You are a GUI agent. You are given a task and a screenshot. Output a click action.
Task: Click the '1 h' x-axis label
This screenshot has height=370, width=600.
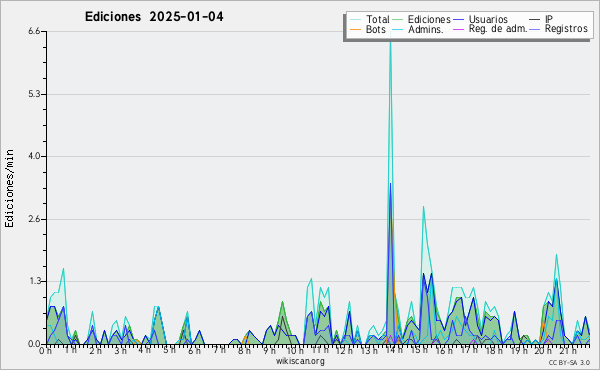pos(70,350)
